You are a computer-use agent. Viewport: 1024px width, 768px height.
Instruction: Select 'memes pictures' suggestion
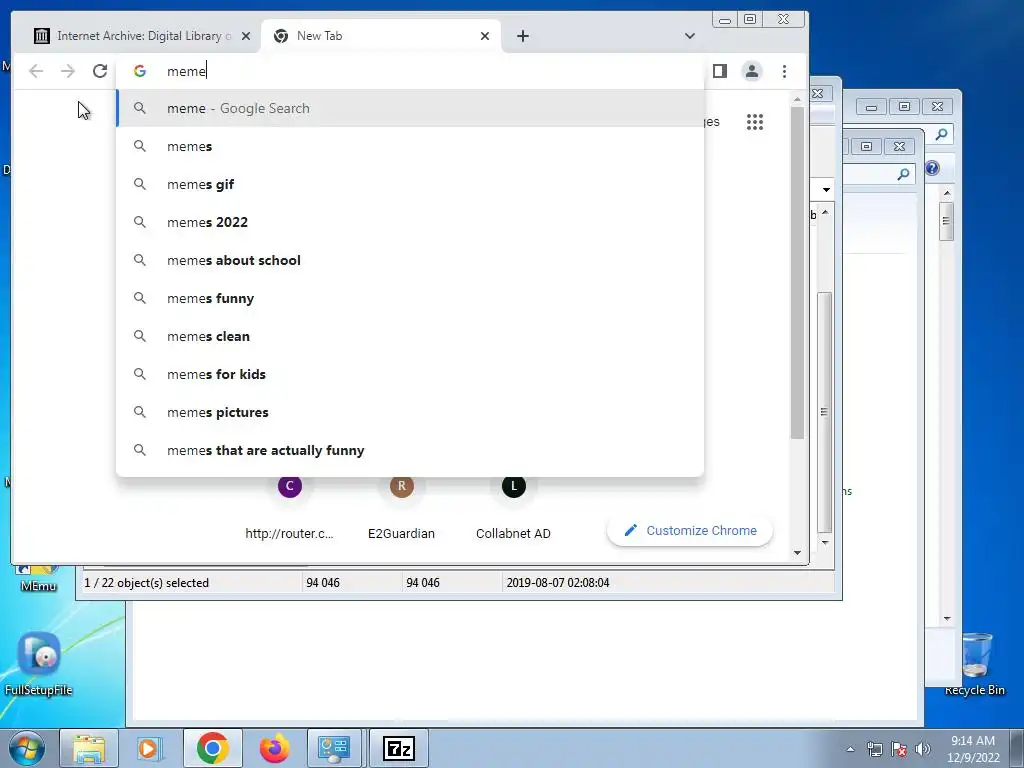tap(410, 411)
